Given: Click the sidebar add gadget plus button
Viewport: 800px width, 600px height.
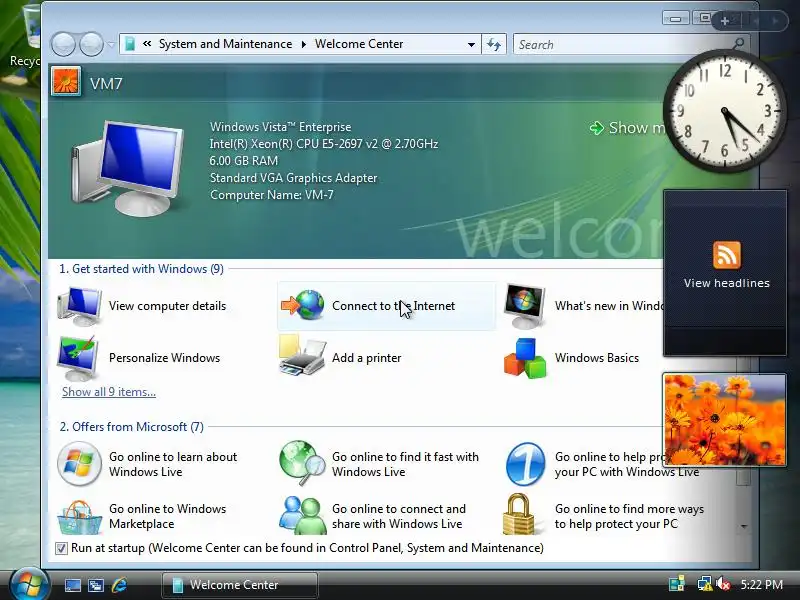Looking at the screenshot, I should pos(724,21).
